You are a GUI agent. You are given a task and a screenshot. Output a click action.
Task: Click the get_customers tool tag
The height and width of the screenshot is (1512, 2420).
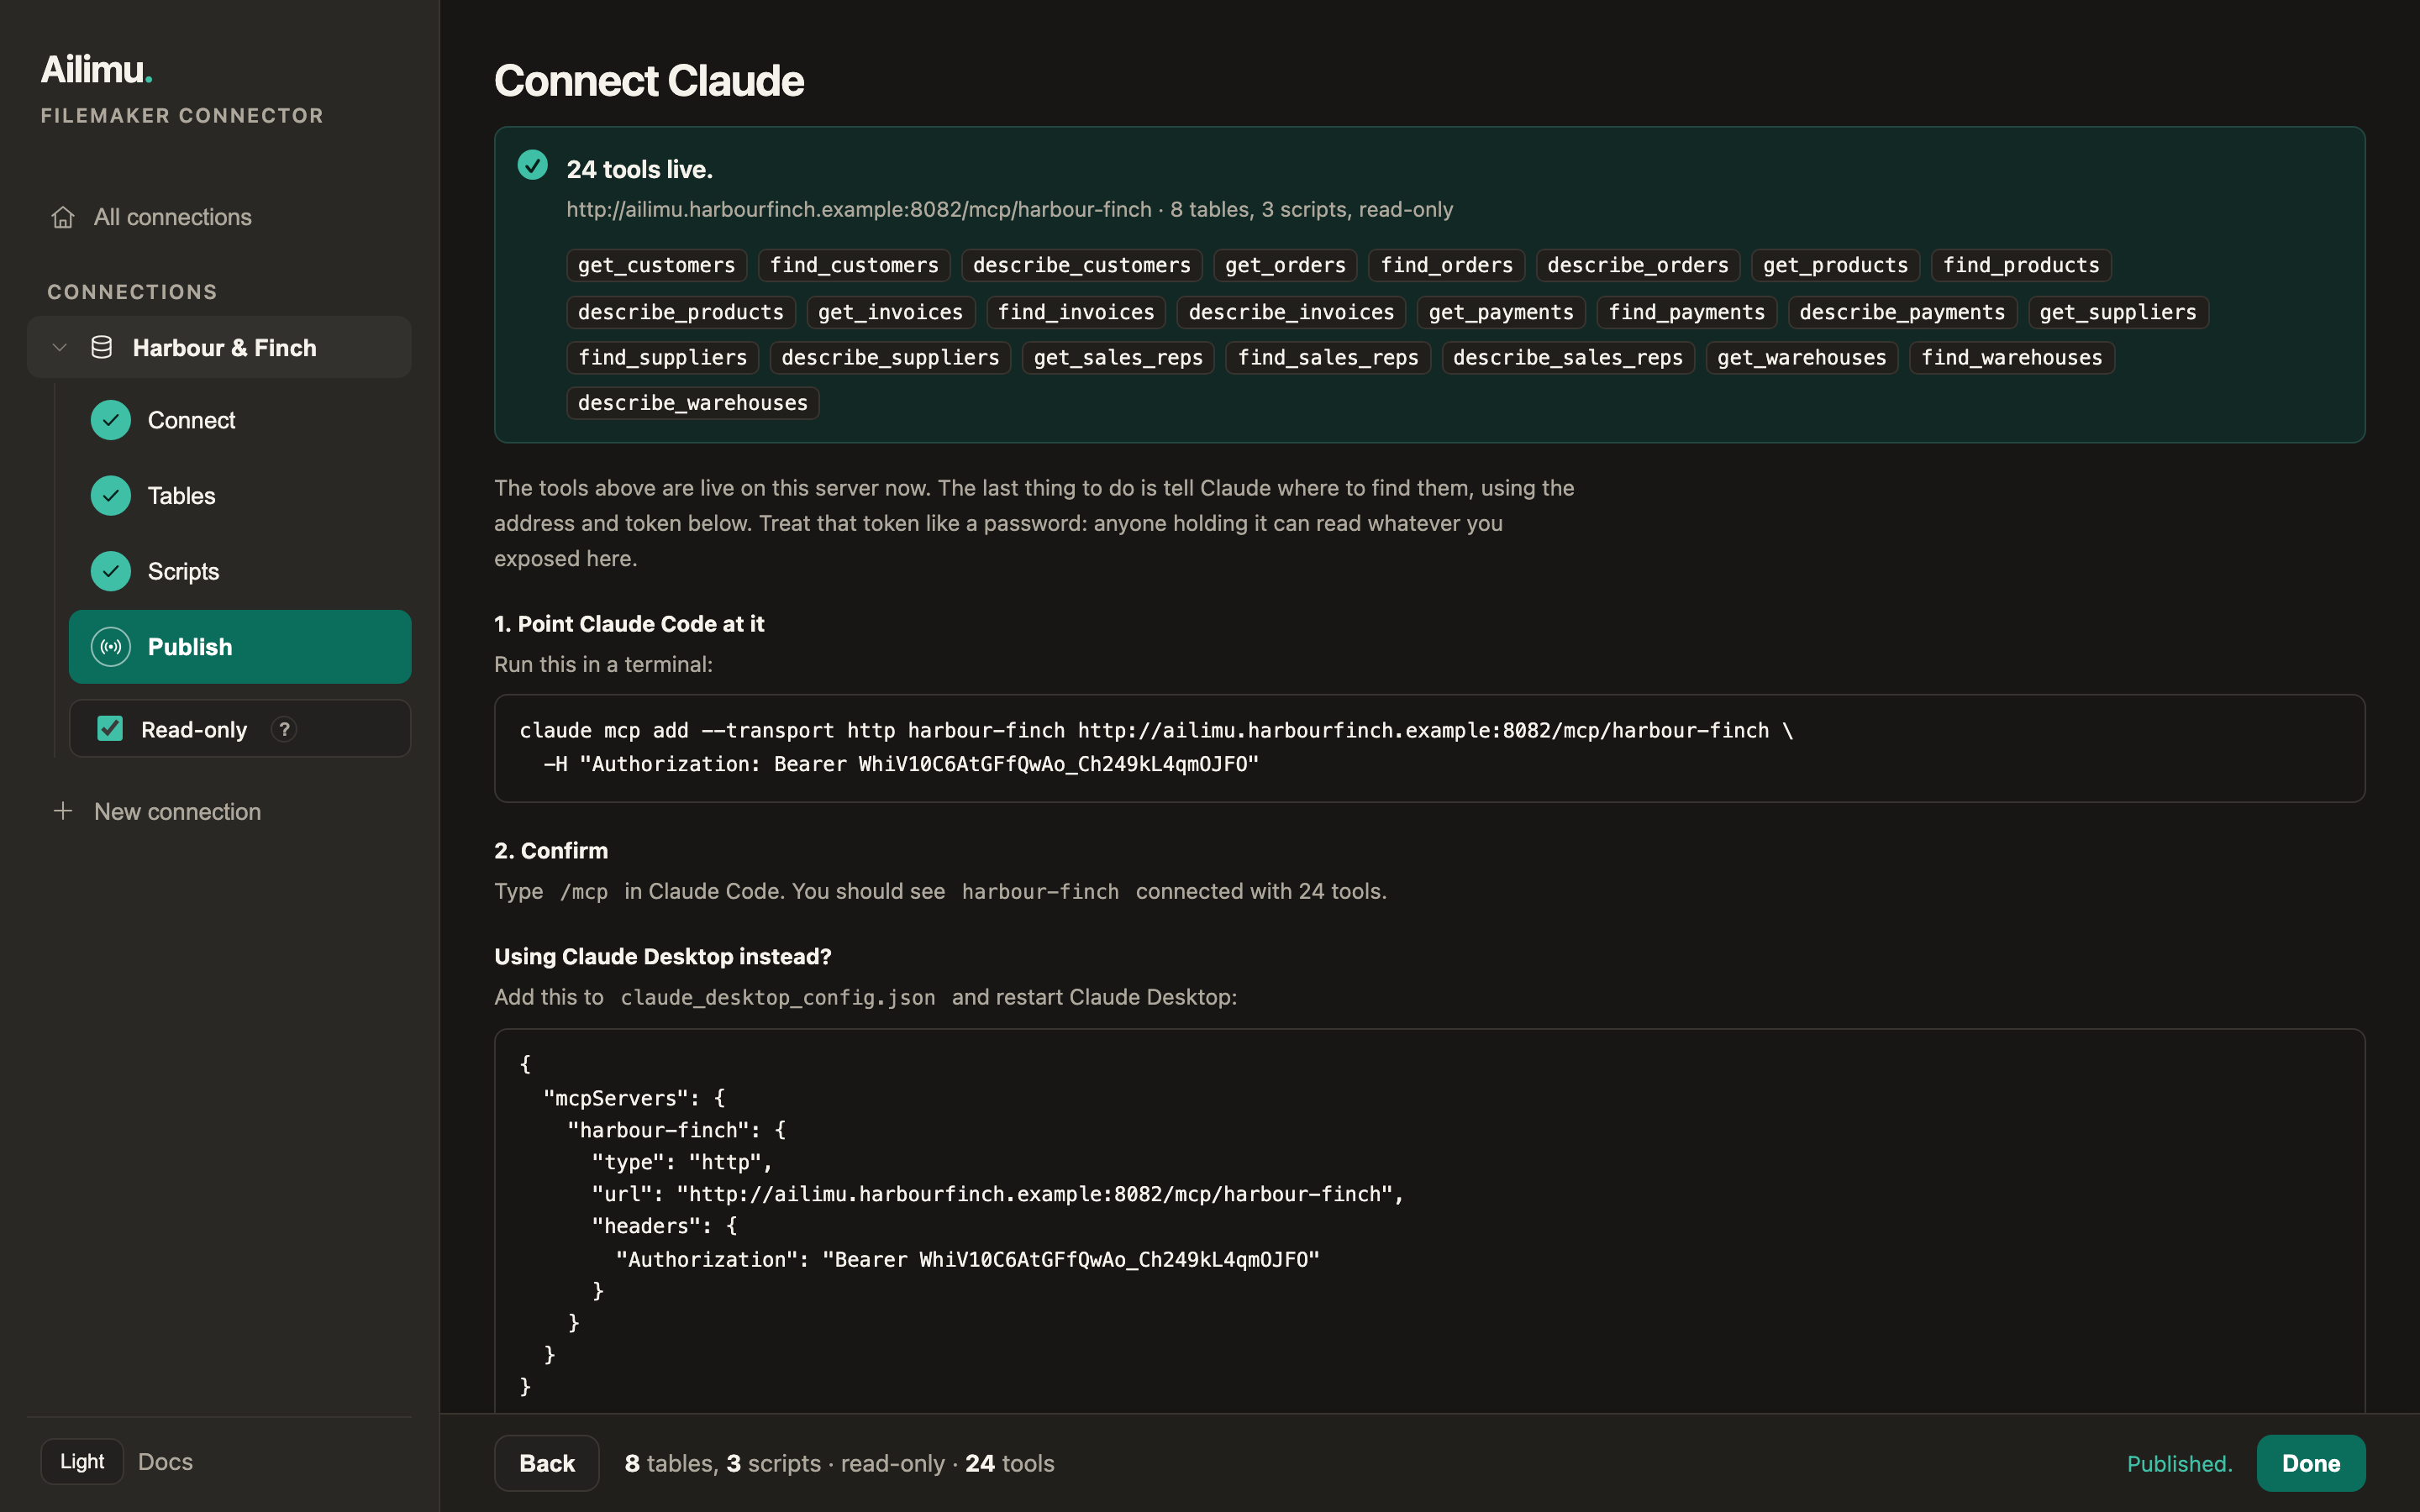[x=656, y=265]
